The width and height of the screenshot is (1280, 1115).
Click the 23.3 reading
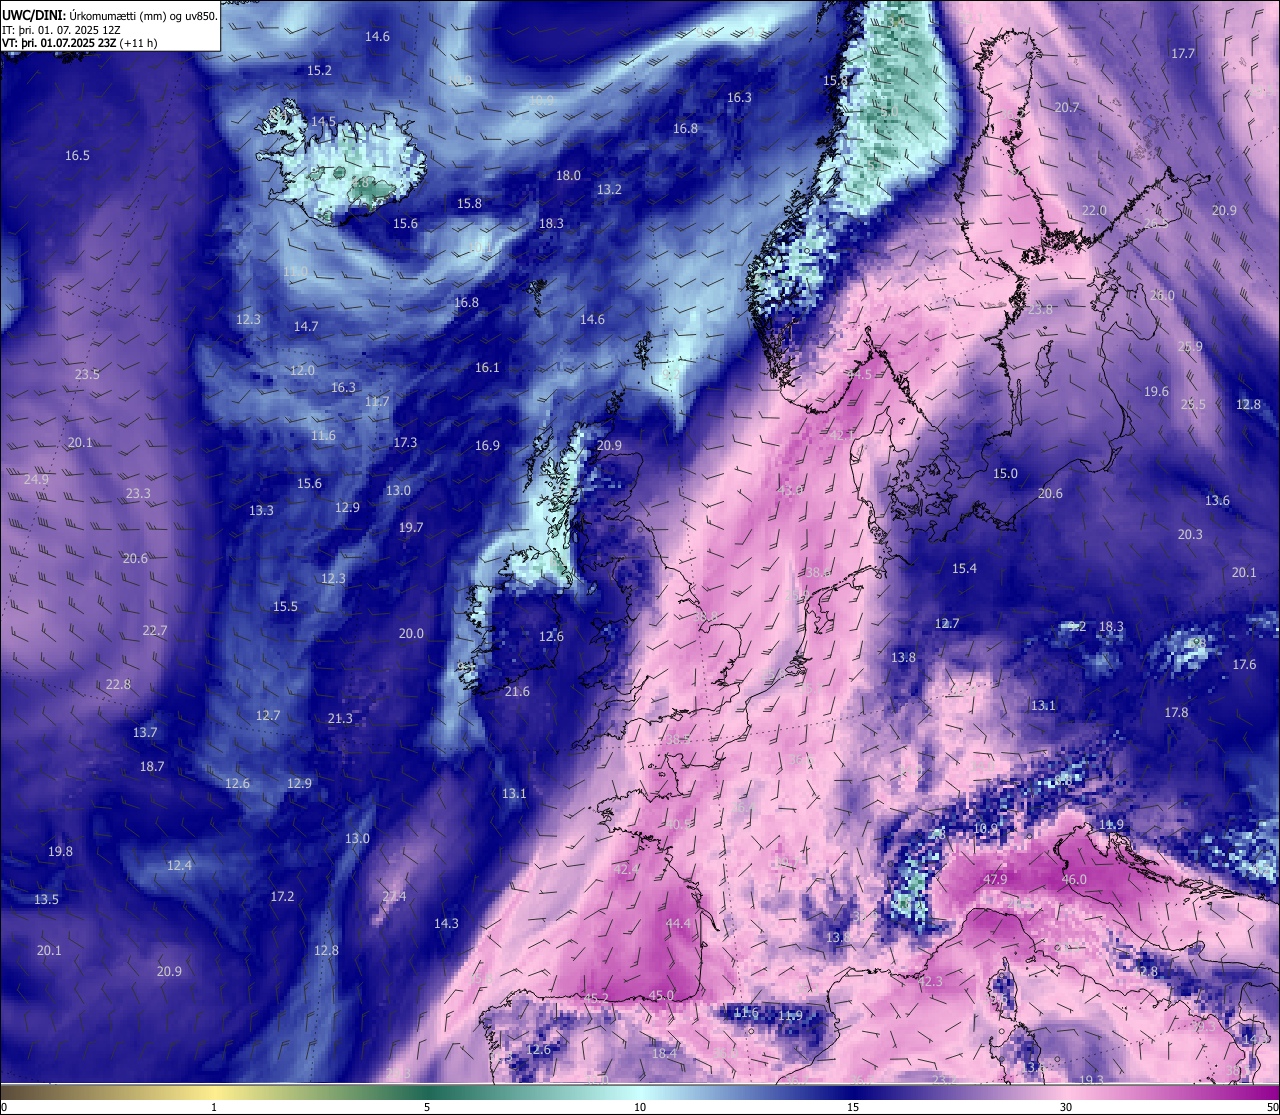coord(138,494)
